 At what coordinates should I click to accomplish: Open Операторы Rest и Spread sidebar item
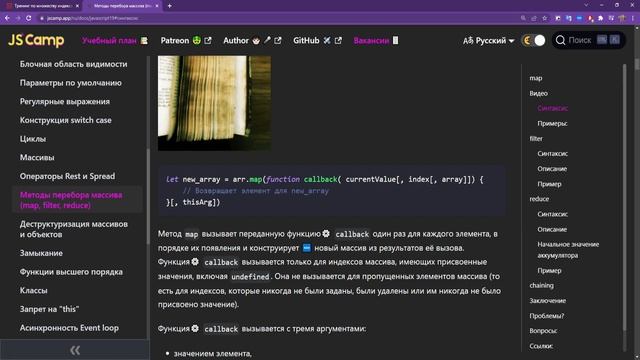point(67,176)
